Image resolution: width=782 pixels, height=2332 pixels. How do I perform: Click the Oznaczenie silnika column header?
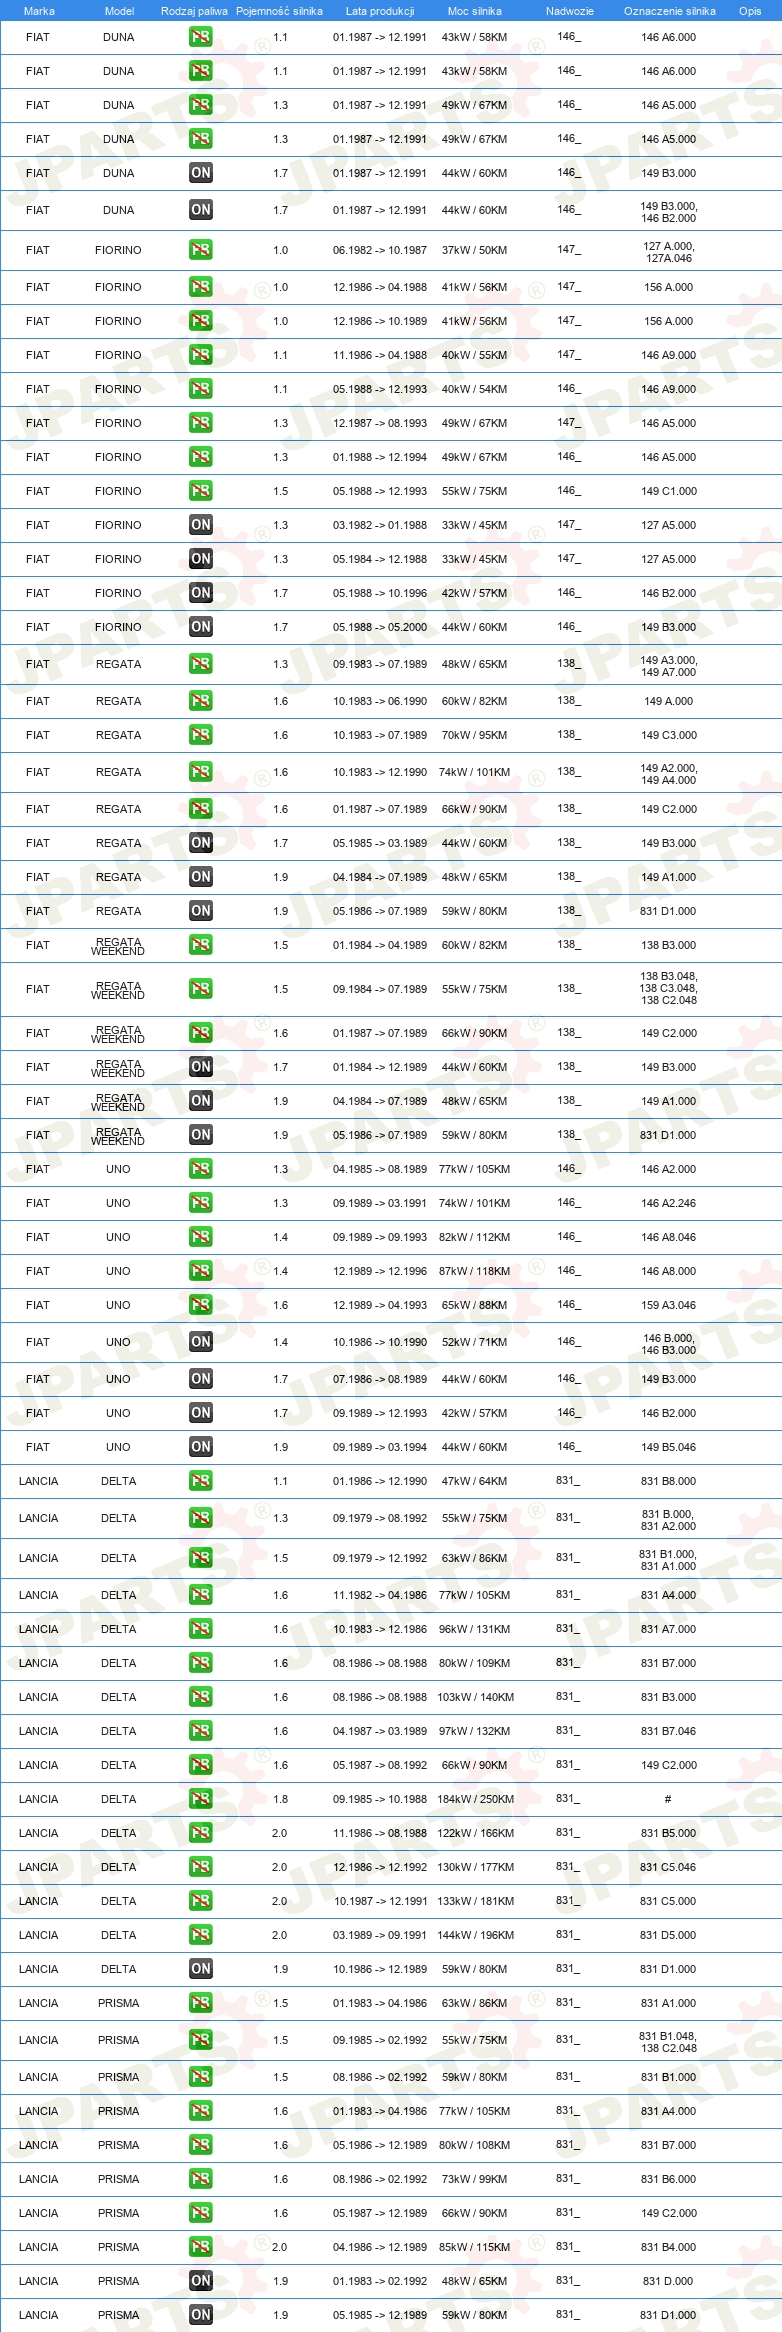pyautogui.click(x=669, y=11)
